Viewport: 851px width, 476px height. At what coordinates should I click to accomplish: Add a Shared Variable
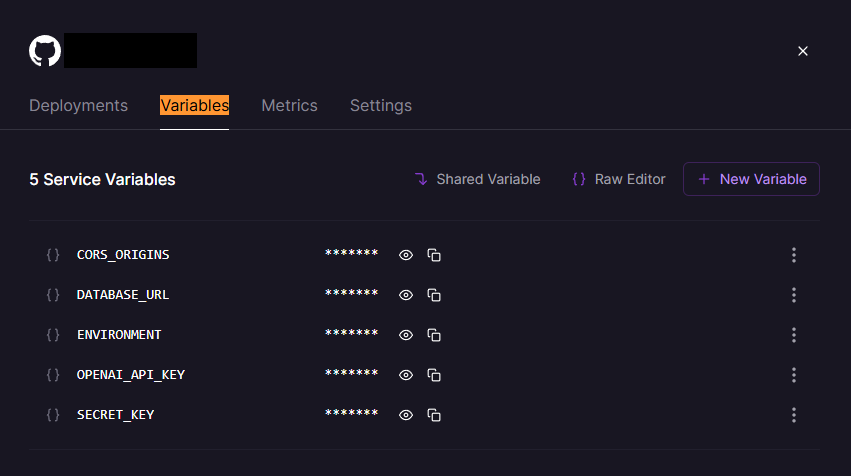(x=477, y=179)
